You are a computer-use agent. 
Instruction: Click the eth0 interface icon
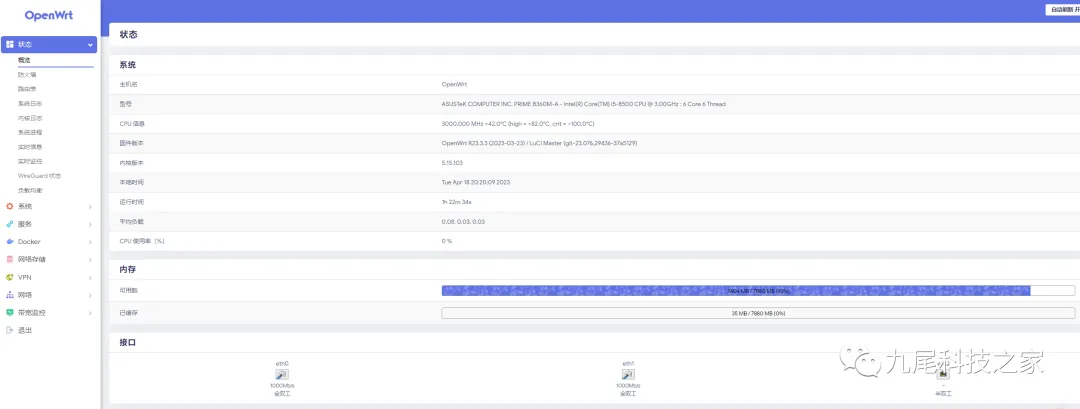(282, 374)
